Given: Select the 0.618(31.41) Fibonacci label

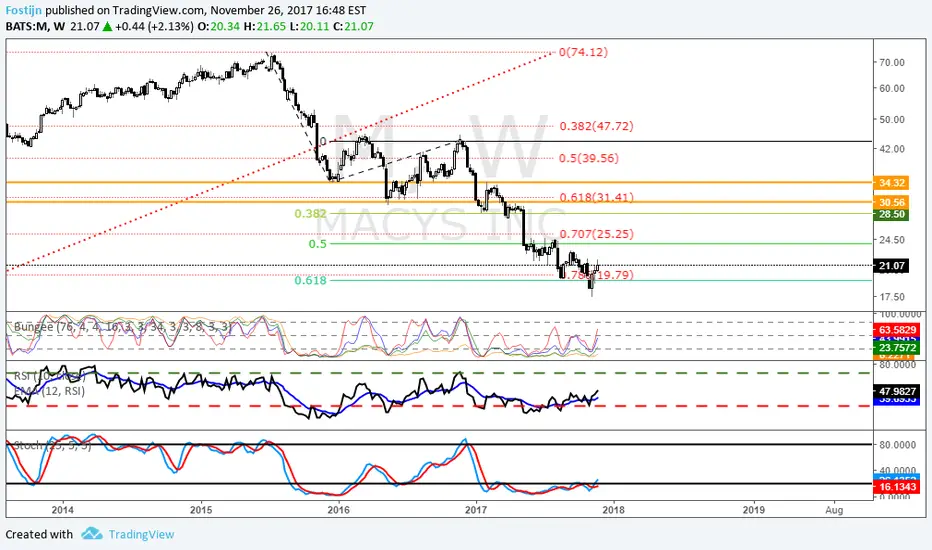Looking at the screenshot, I should click(596, 197).
